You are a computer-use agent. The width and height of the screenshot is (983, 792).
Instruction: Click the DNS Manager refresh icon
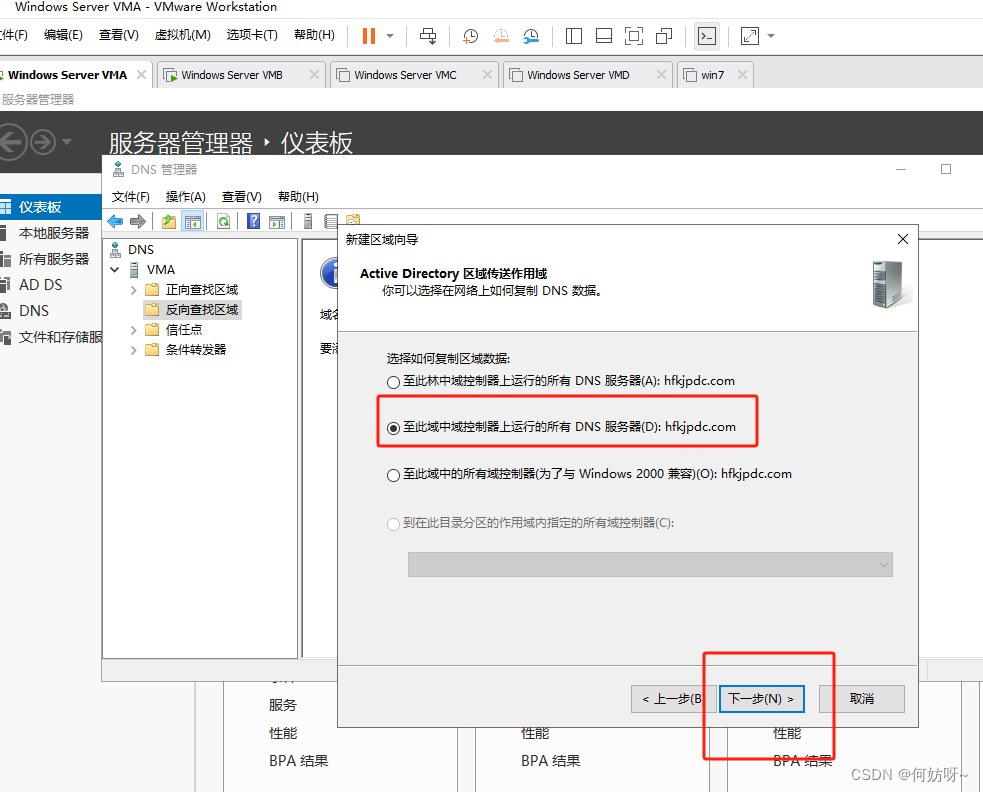tap(223, 222)
